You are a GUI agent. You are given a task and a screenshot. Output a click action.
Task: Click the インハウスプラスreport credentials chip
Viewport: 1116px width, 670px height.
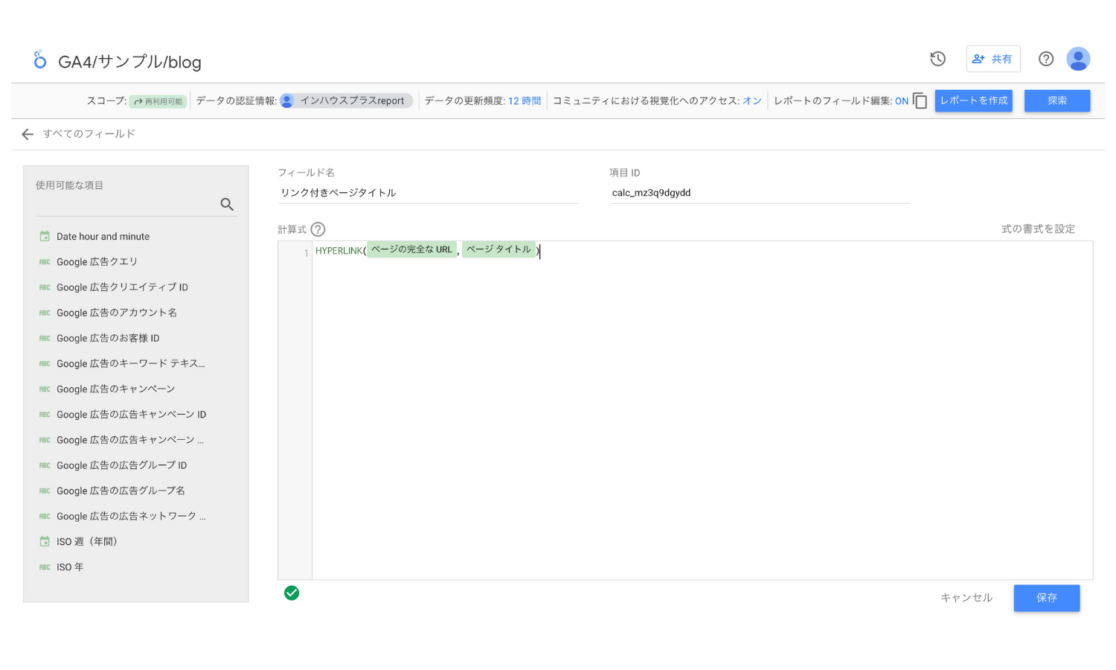coord(346,101)
